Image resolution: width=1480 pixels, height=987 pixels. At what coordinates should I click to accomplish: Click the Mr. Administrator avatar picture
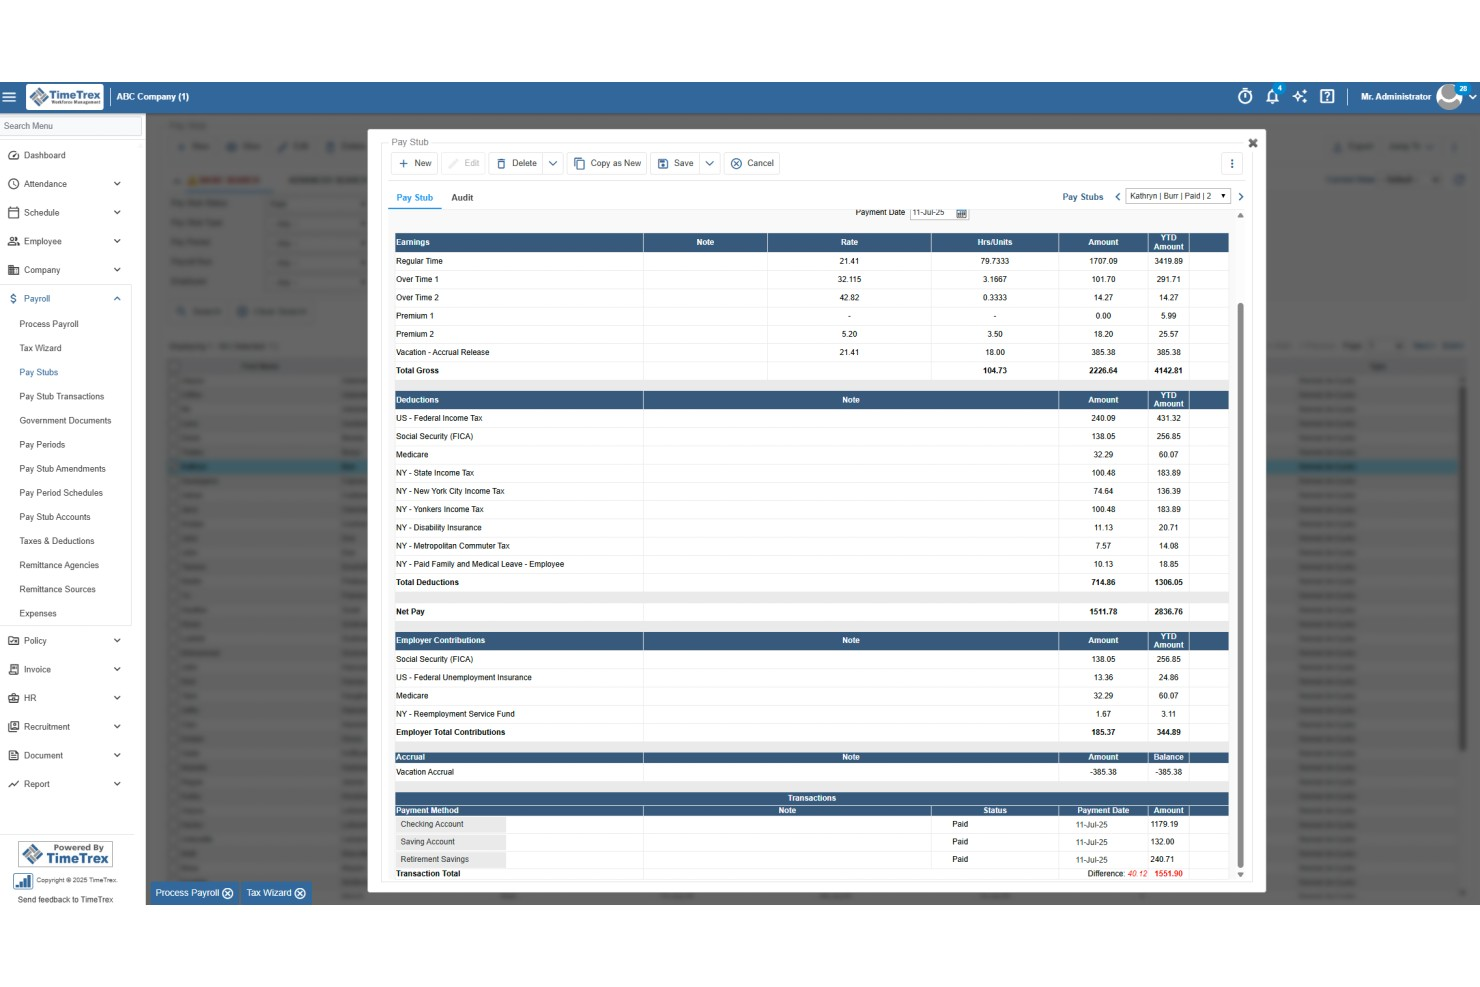(x=1449, y=96)
